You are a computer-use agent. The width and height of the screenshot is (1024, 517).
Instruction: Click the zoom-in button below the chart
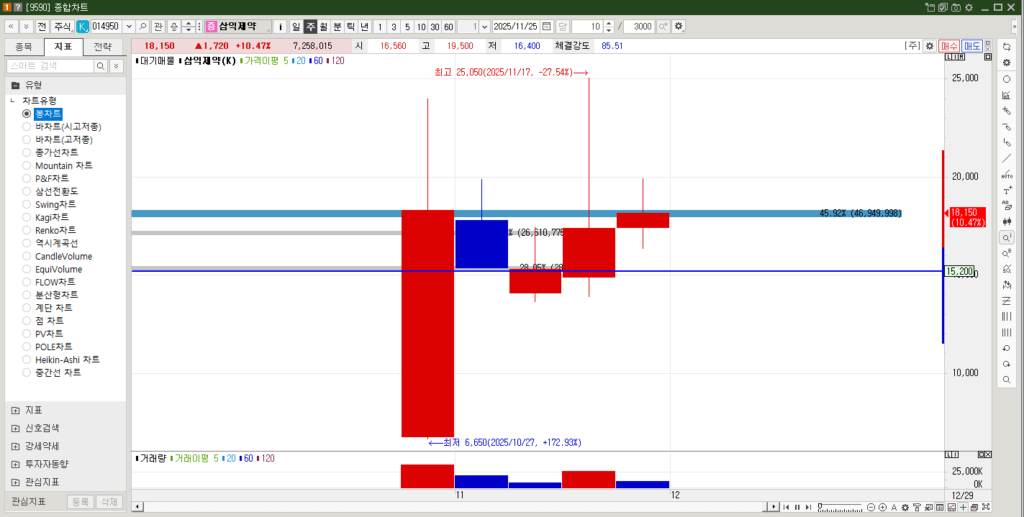882,507
